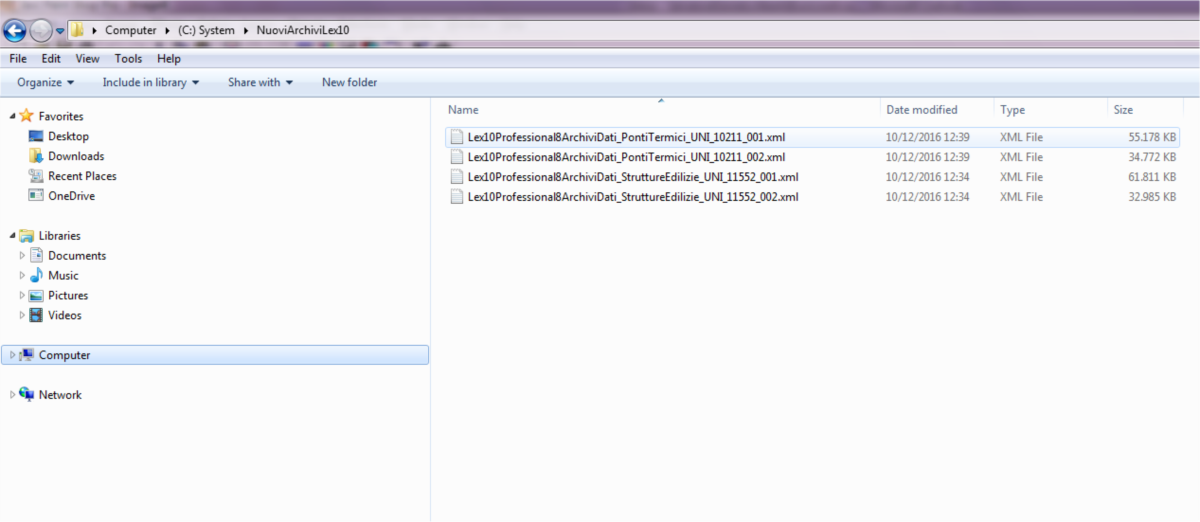The width and height of the screenshot is (1200, 522).
Task: Select Pictures in Libraries
Action: click(x=68, y=296)
